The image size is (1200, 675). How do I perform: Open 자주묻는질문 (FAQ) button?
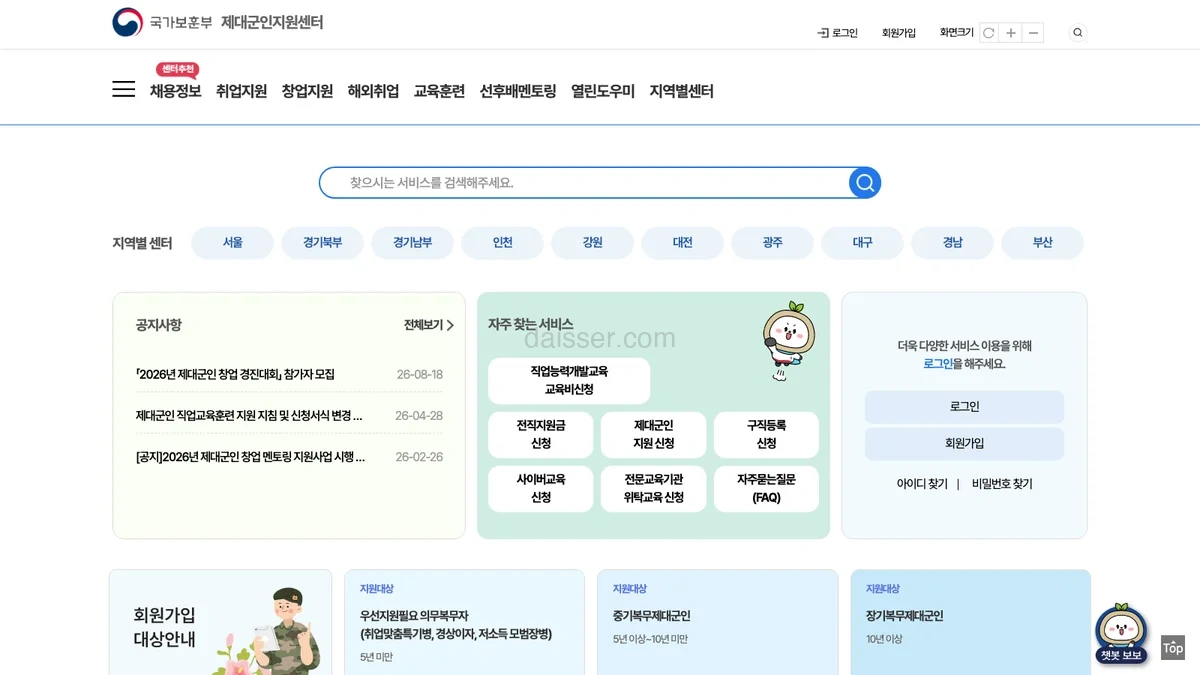coord(766,489)
